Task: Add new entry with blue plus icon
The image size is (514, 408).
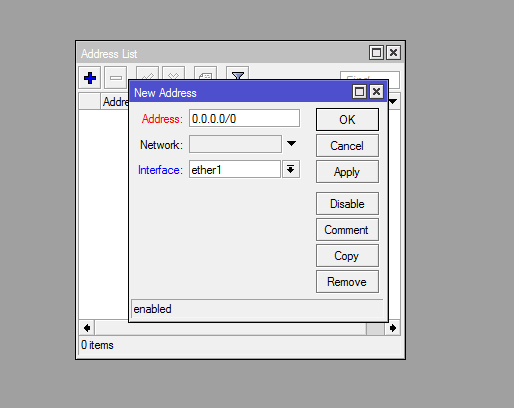Action: pyautogui.click(x=90, y=78)
